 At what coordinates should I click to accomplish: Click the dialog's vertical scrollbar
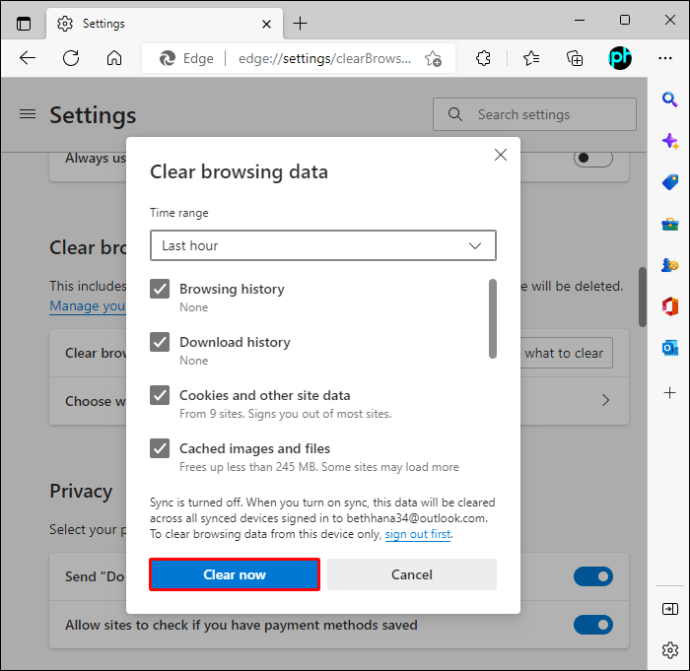[492, 319]
